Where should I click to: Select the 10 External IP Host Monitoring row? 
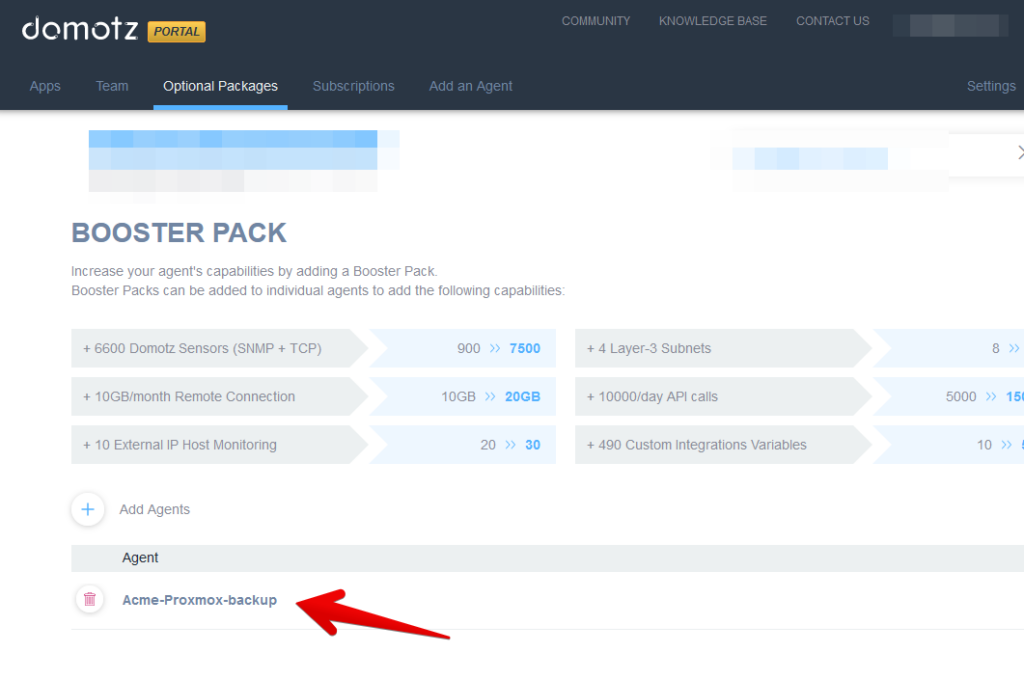click(x=313, y=445)
